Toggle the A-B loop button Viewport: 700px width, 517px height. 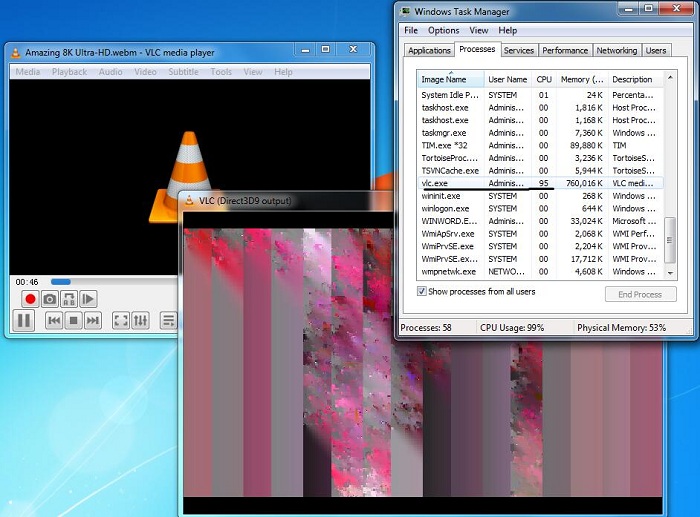(68, 299)
